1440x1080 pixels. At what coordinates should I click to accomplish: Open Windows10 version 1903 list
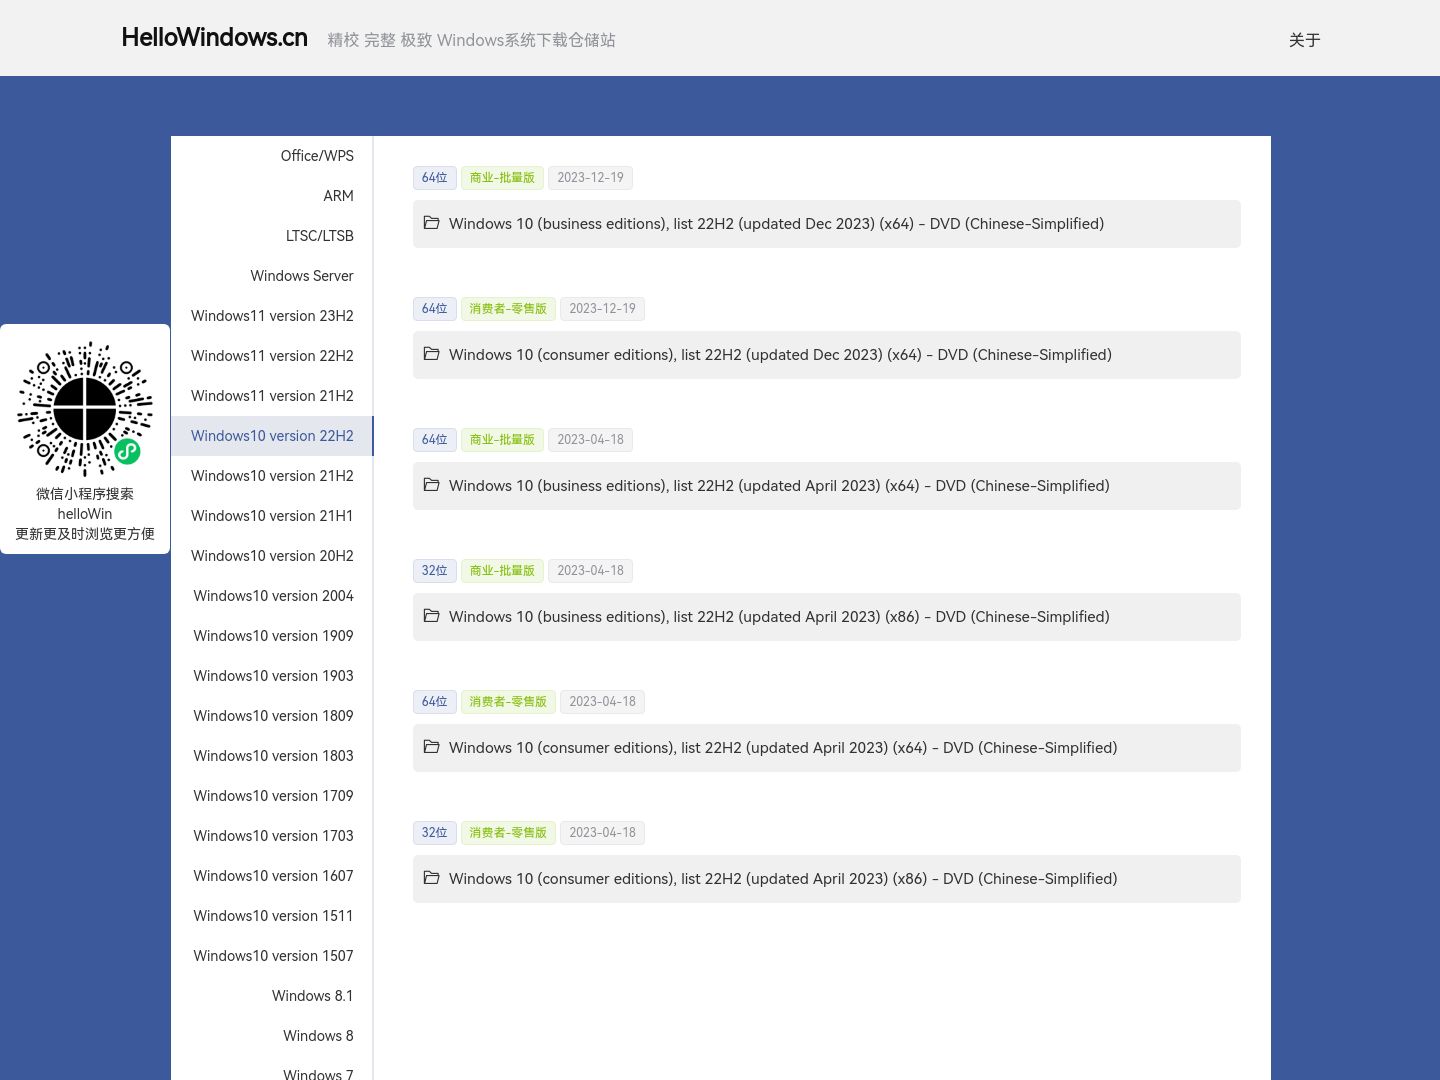tap(272, 676)
